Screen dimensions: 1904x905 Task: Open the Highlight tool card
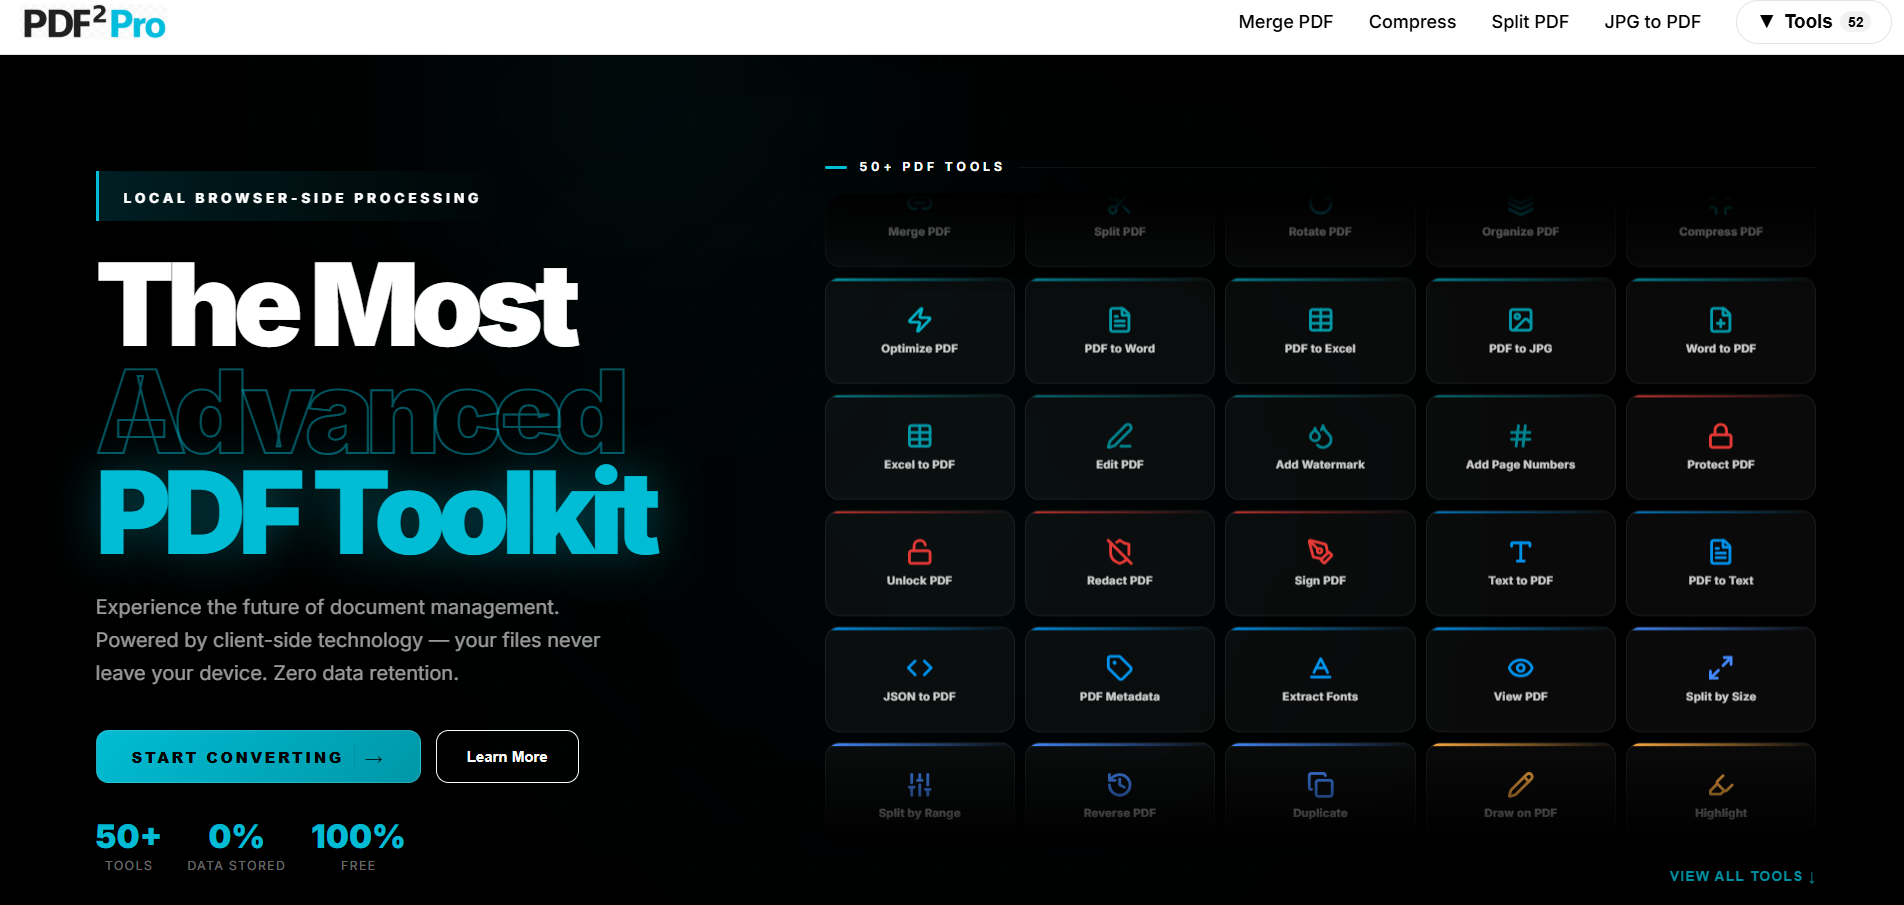(1721, 795)
